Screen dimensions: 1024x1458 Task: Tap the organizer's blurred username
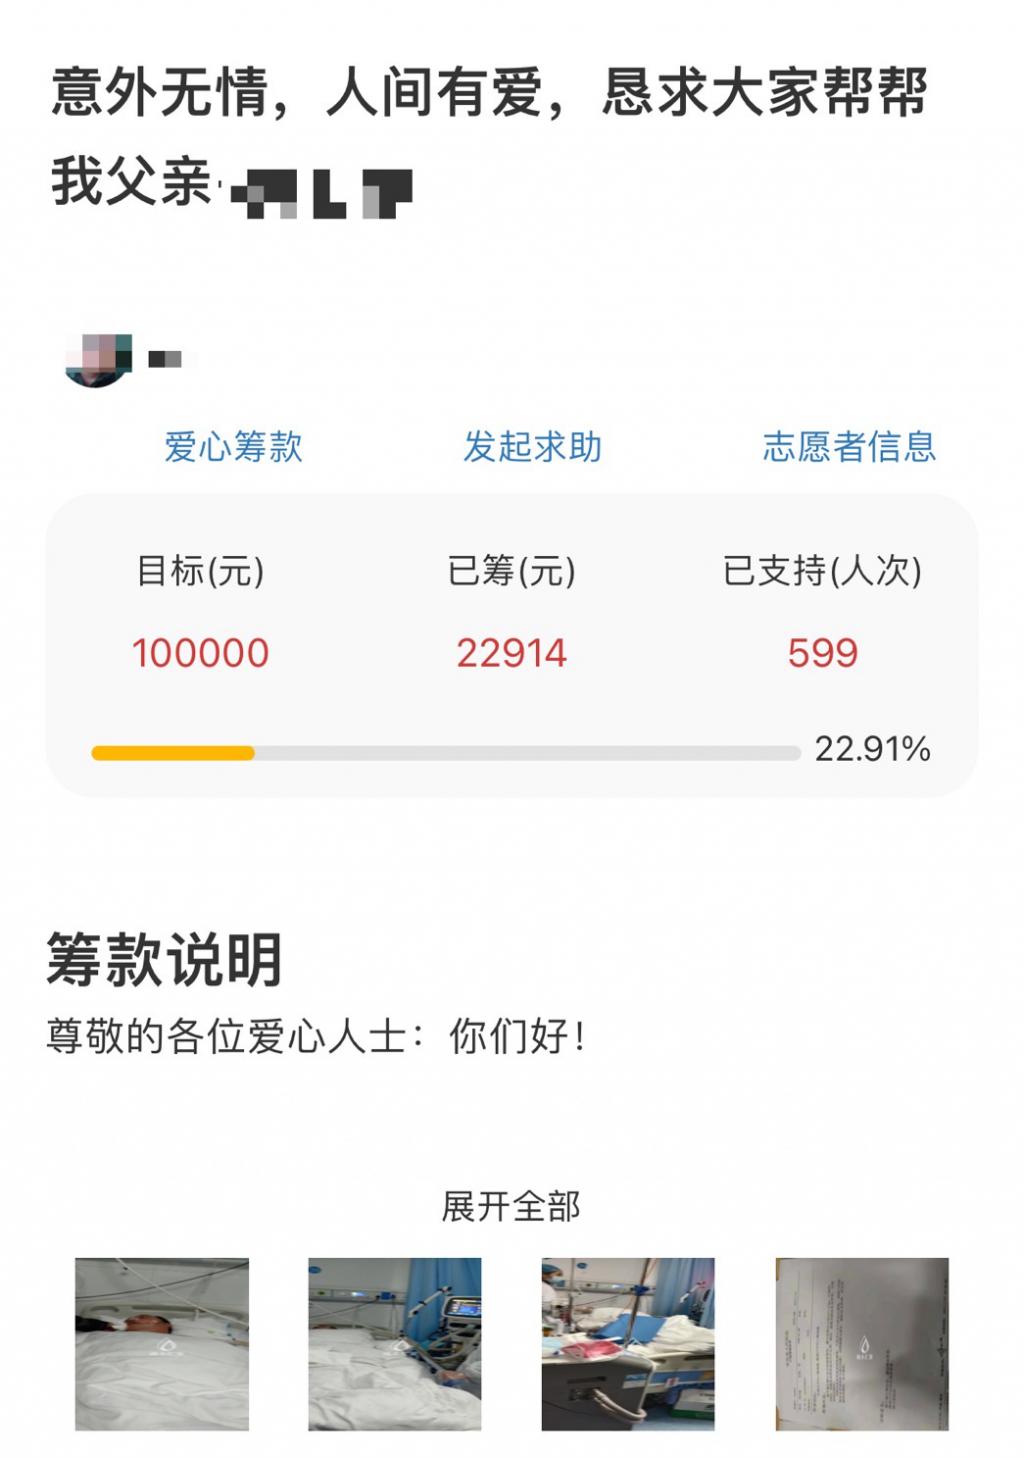[x=165, y=359]
